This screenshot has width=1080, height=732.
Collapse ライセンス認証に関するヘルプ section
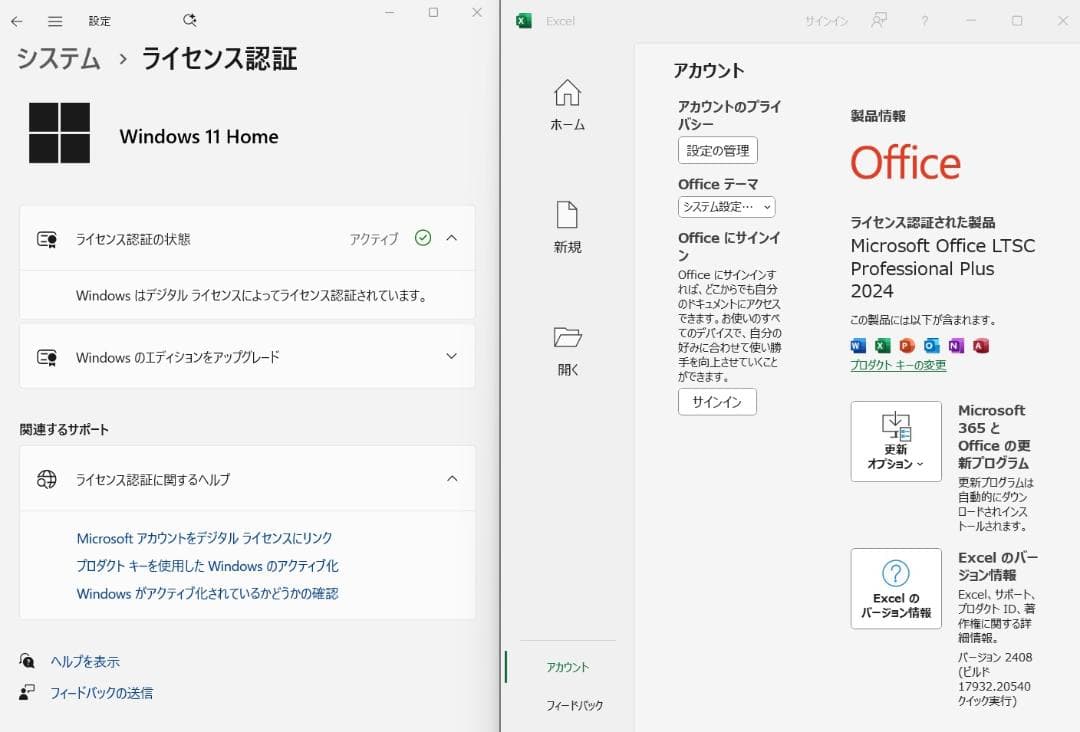[451, 479]
